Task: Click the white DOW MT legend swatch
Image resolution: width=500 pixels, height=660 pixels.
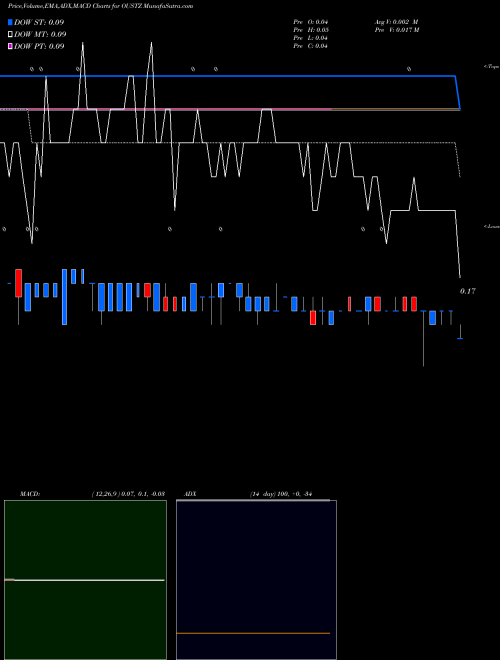Action: pos(10,34)
